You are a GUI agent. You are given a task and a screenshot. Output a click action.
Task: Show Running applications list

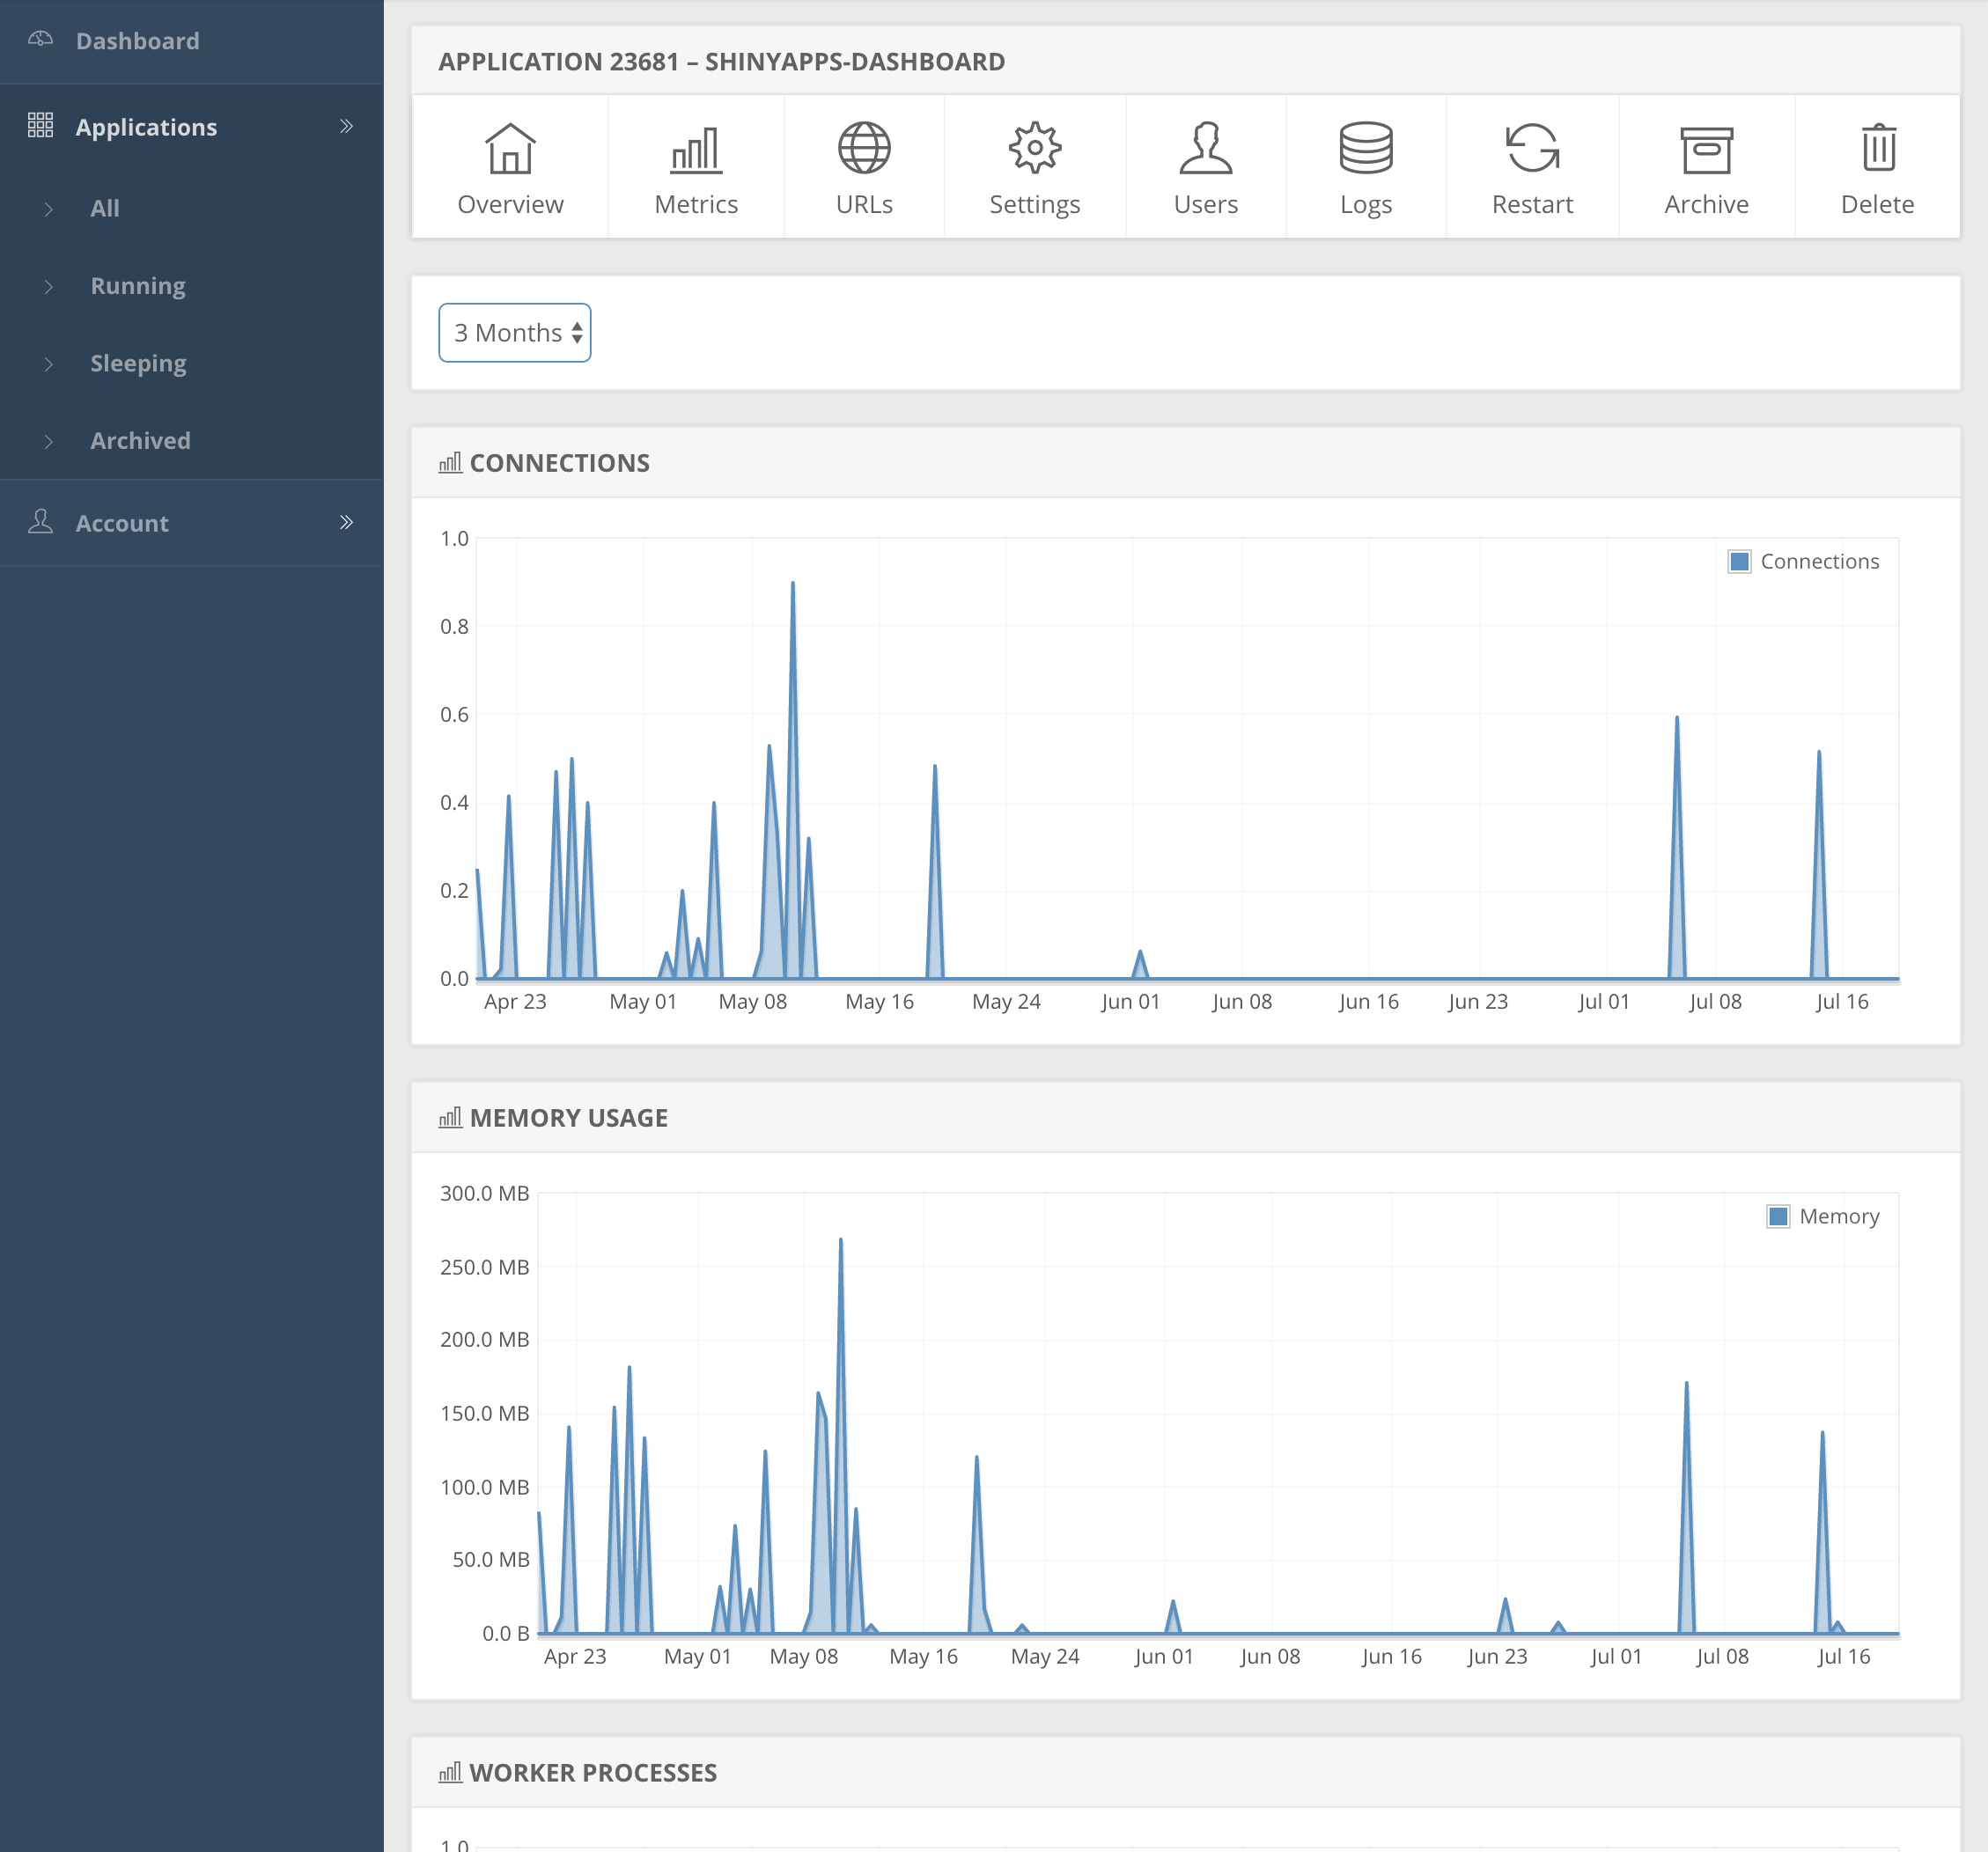point(138,286)
